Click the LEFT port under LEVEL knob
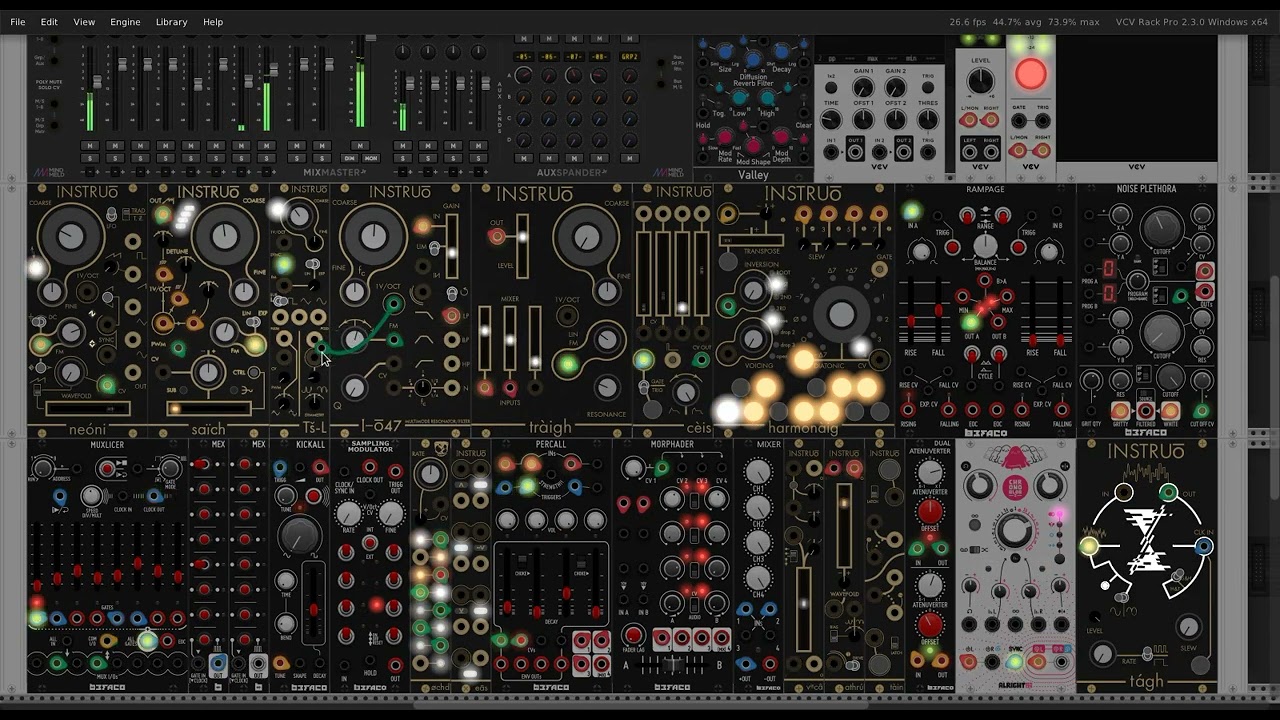Viewport: 1280px width, 720px height. click(x=968, y=151)
